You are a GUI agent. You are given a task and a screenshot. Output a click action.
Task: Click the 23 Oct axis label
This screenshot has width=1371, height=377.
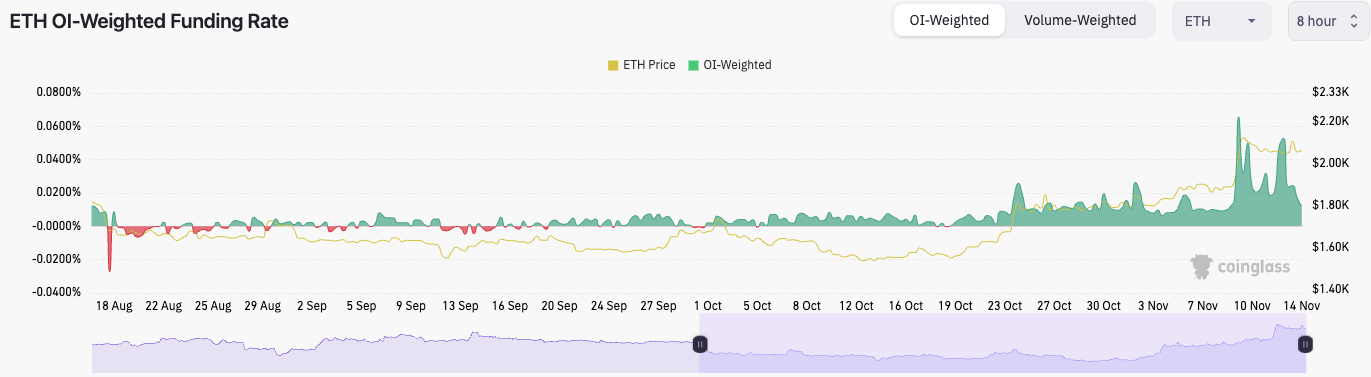[x=1004, y=306]
